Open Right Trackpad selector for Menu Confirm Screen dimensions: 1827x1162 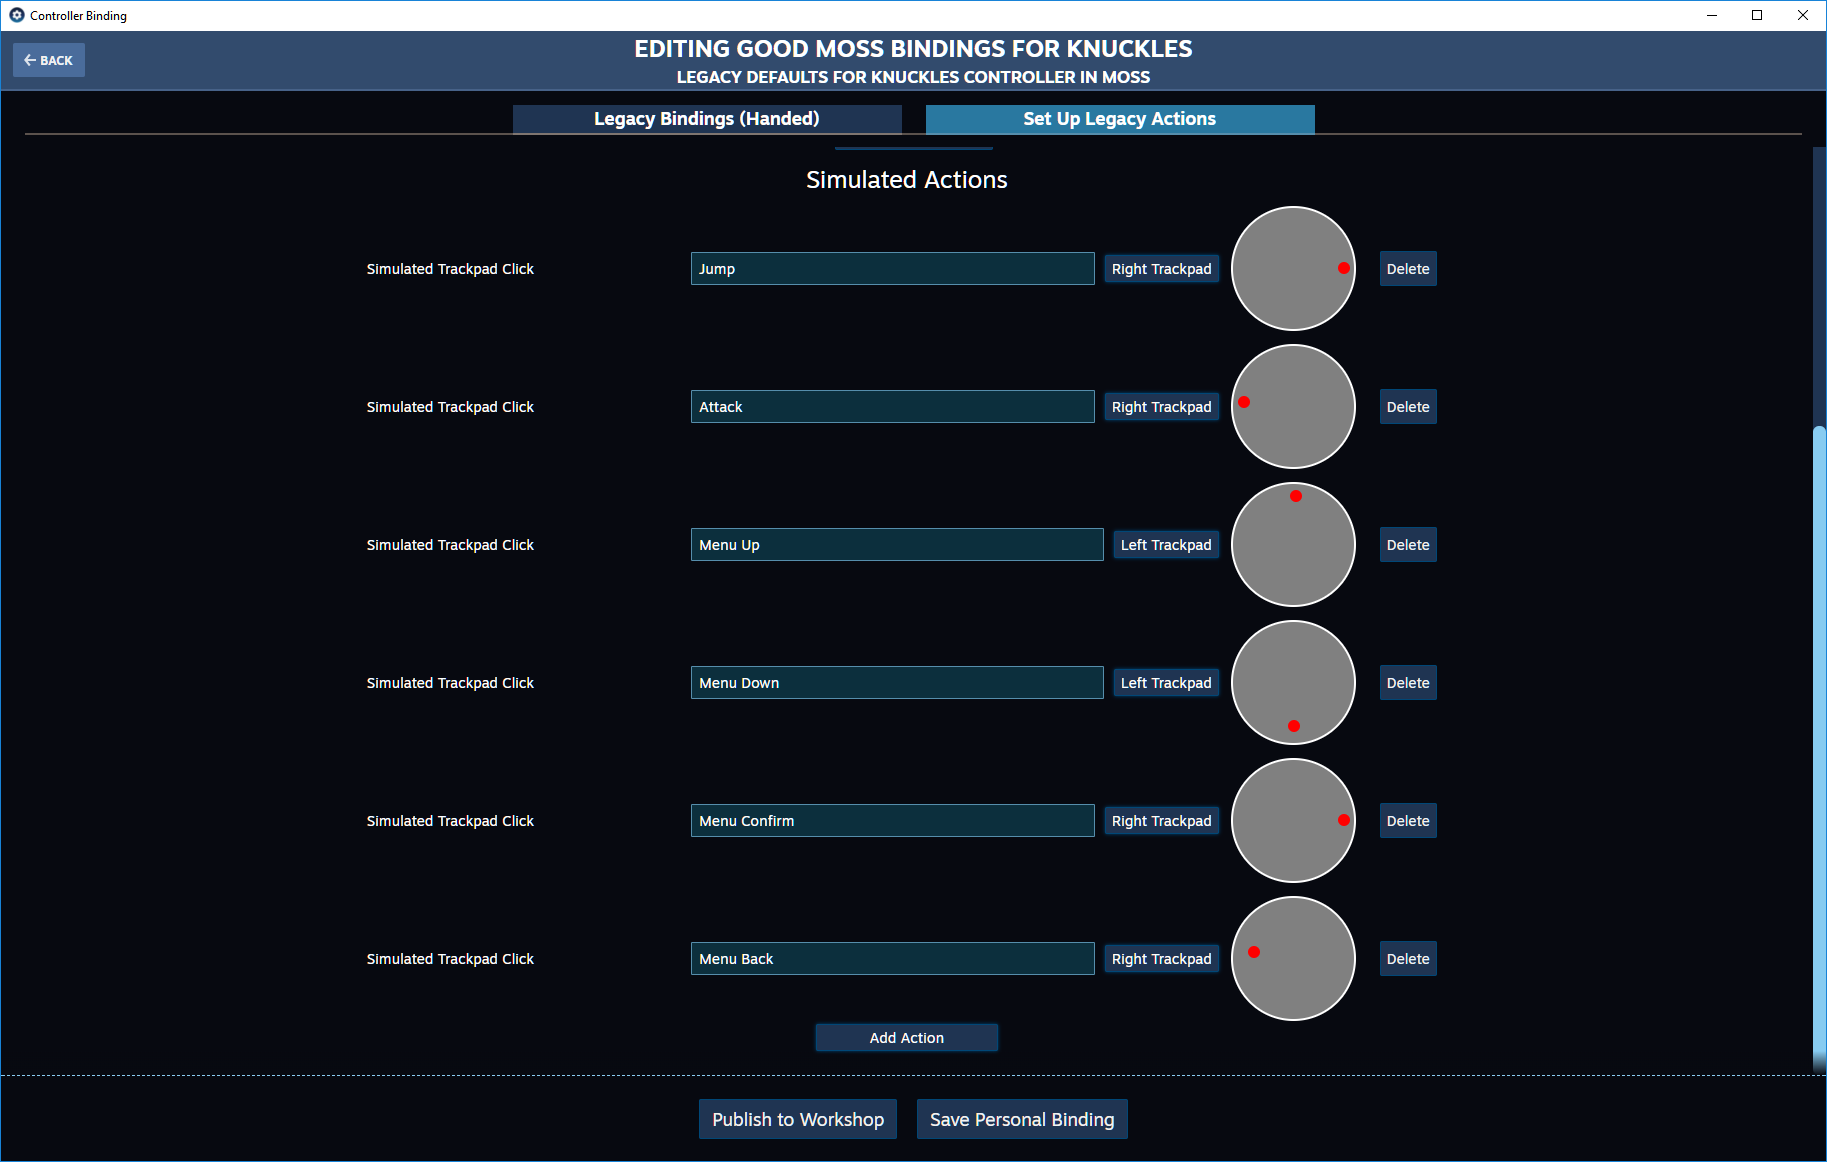pyautogui.click(x=1161, y=821)
